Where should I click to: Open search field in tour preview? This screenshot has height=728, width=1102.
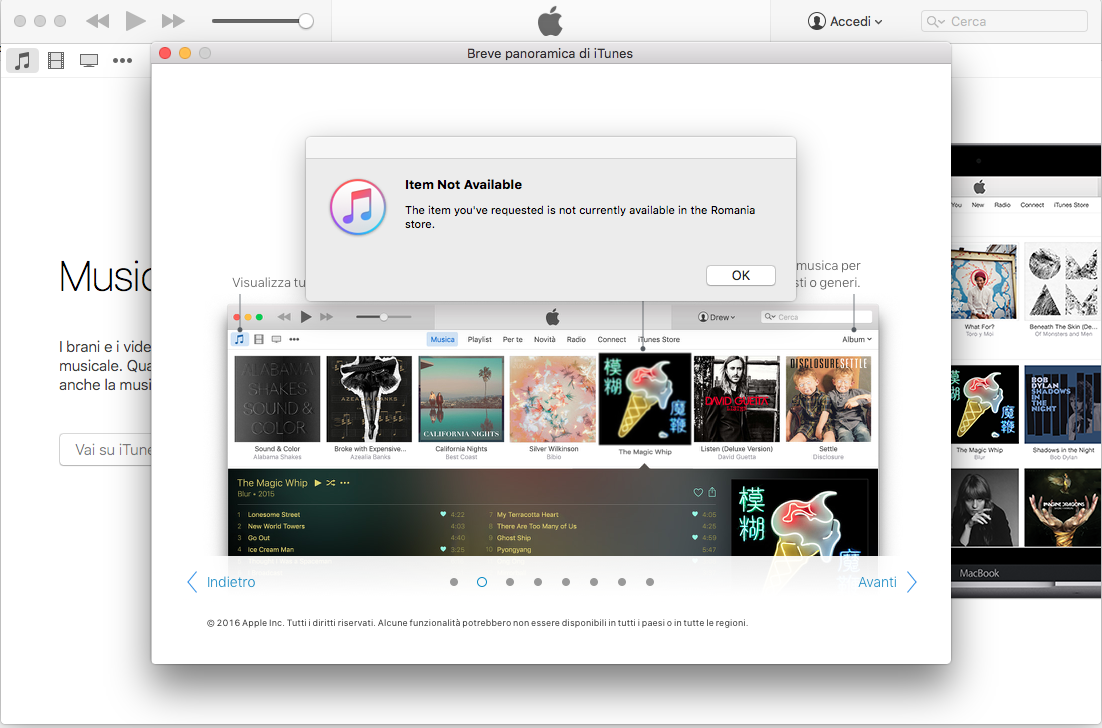[x=817, y=317]
